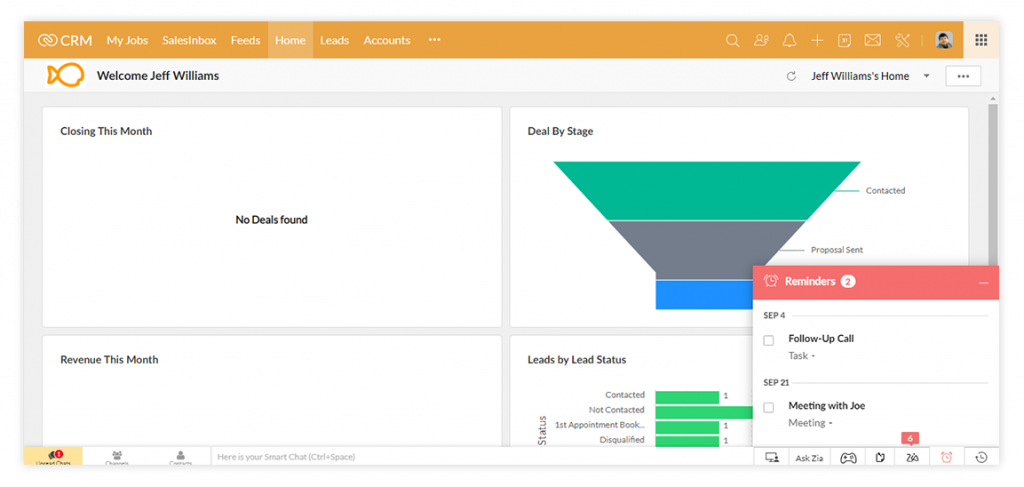
Task: Open the mail envelope icon
Action: coord(872,40)
